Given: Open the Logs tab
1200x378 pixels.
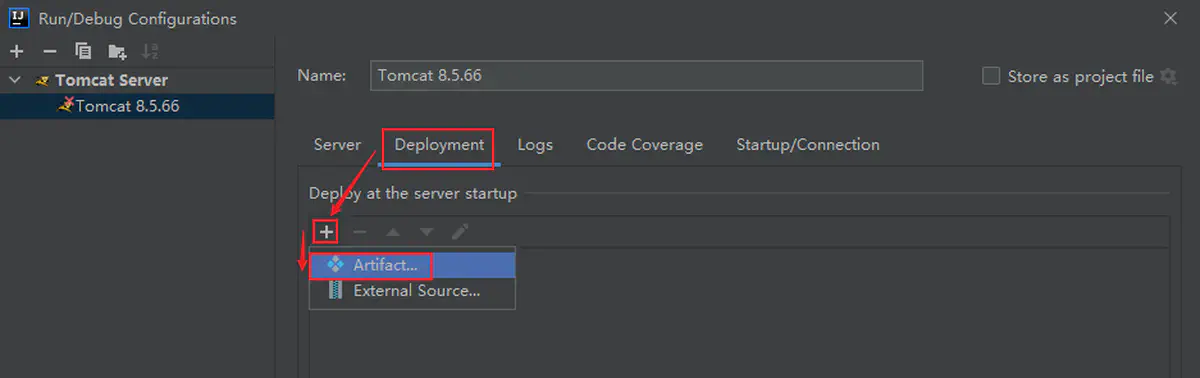Looking at the screenshot, I should pos(535,144).
